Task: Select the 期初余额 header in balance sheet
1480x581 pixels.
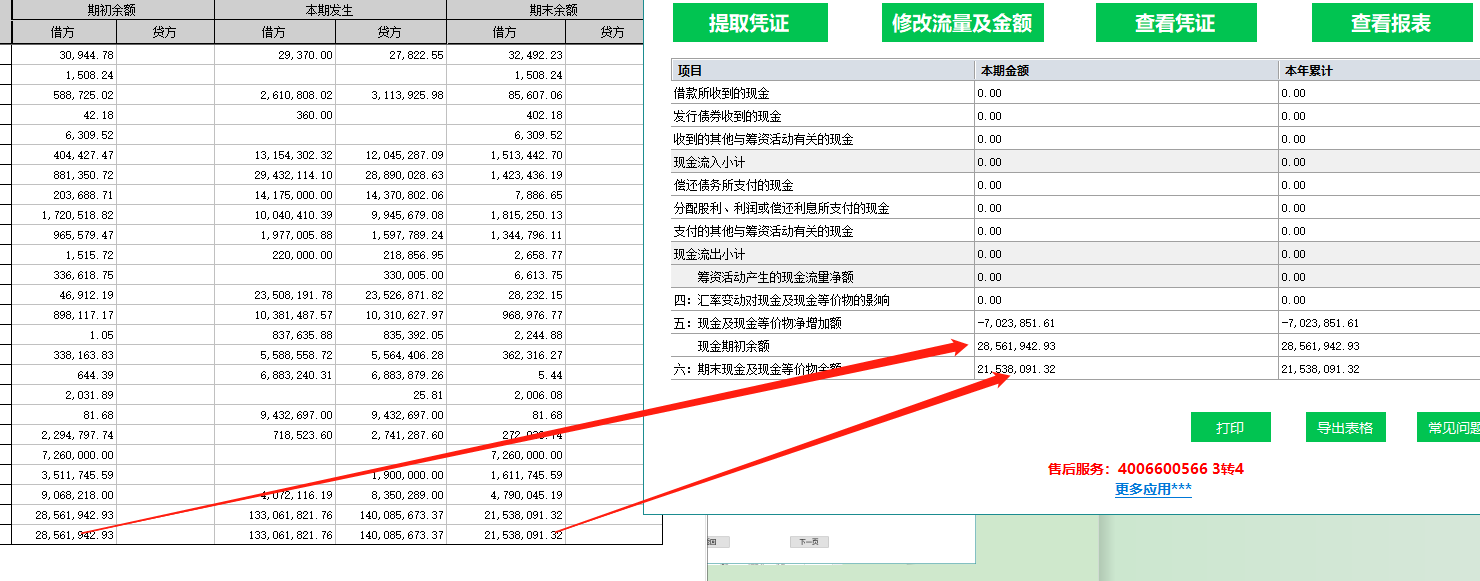Action: [113, 10]
